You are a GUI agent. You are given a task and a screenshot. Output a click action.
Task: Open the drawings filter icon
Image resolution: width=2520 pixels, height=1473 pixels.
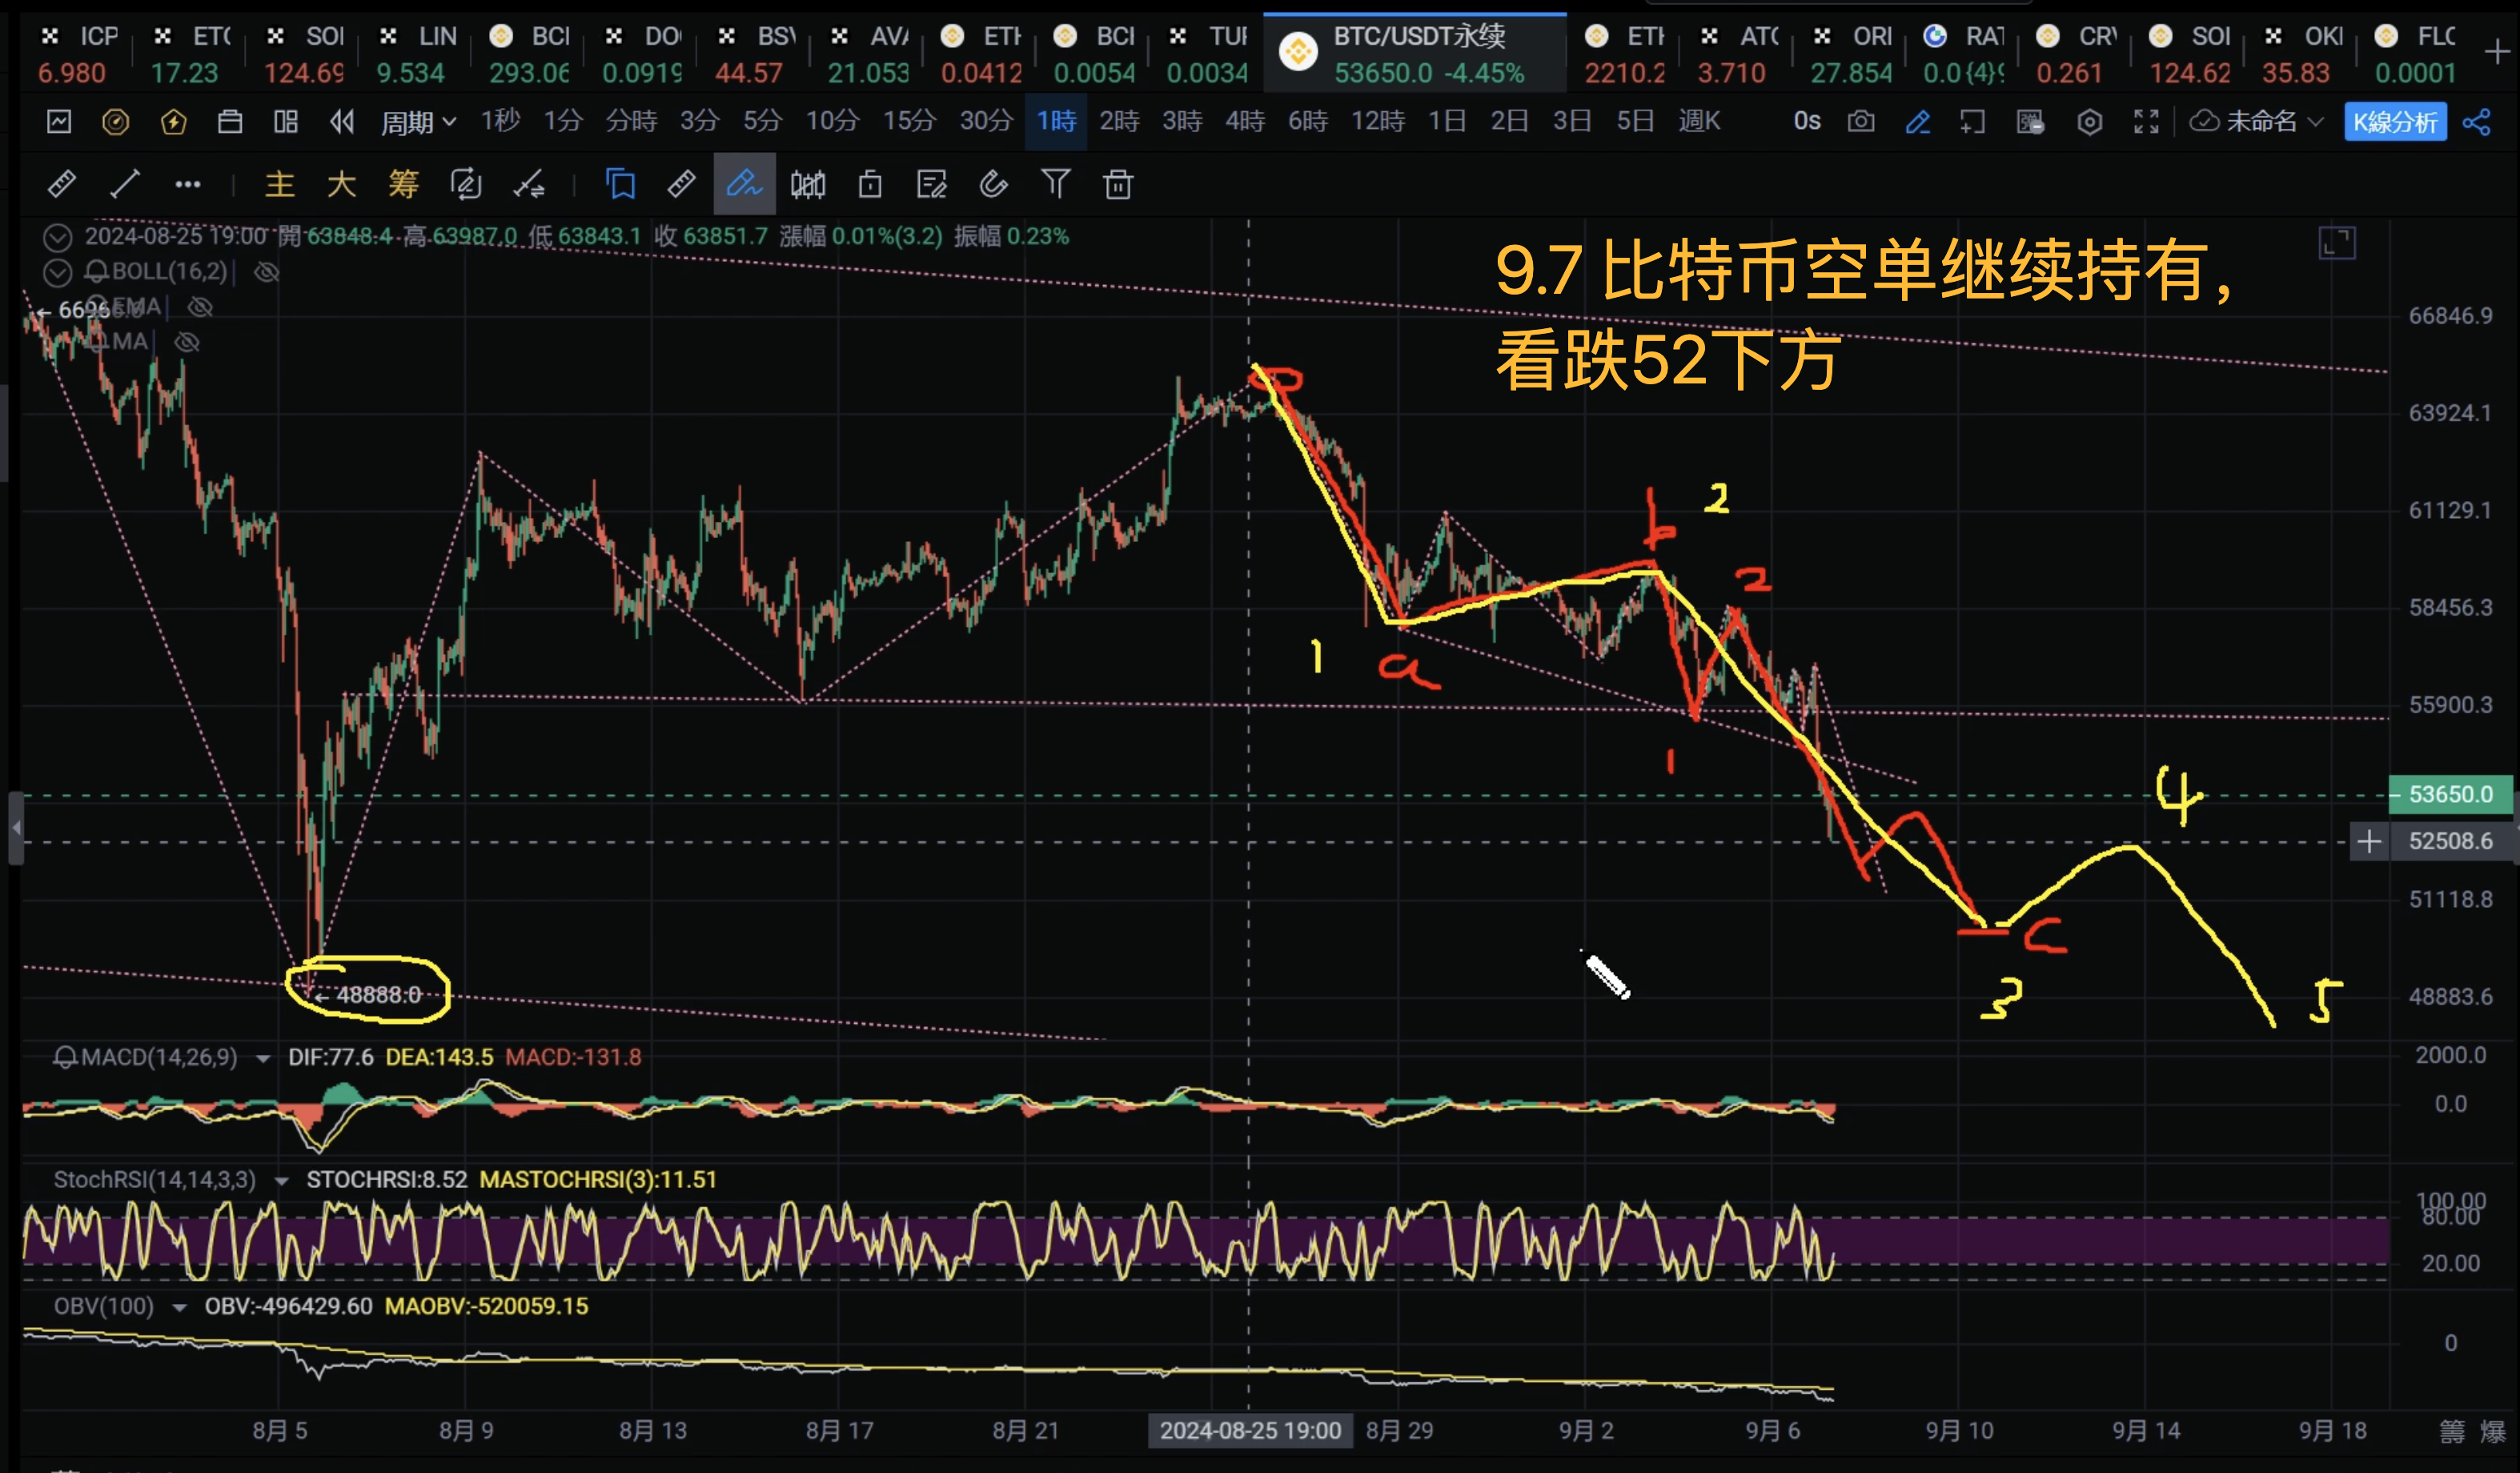(x=1056, y=185)
